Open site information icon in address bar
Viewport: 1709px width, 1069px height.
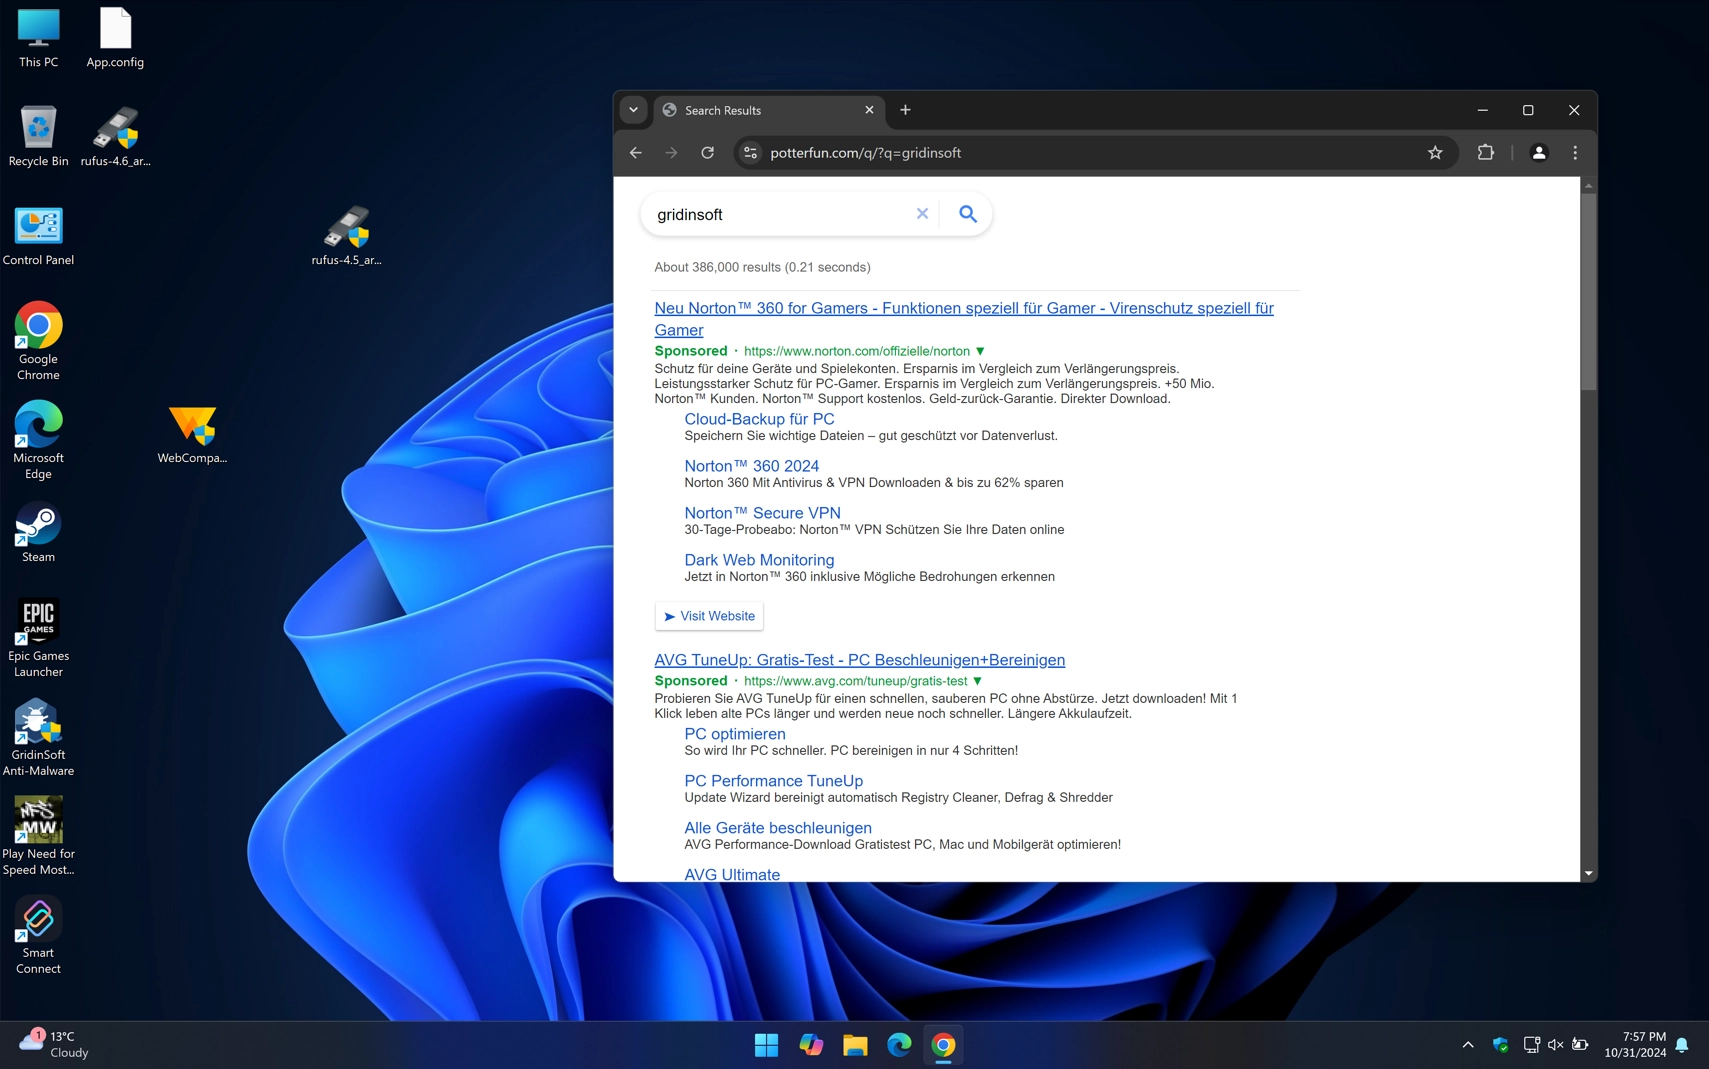click(x=750, y=152)
